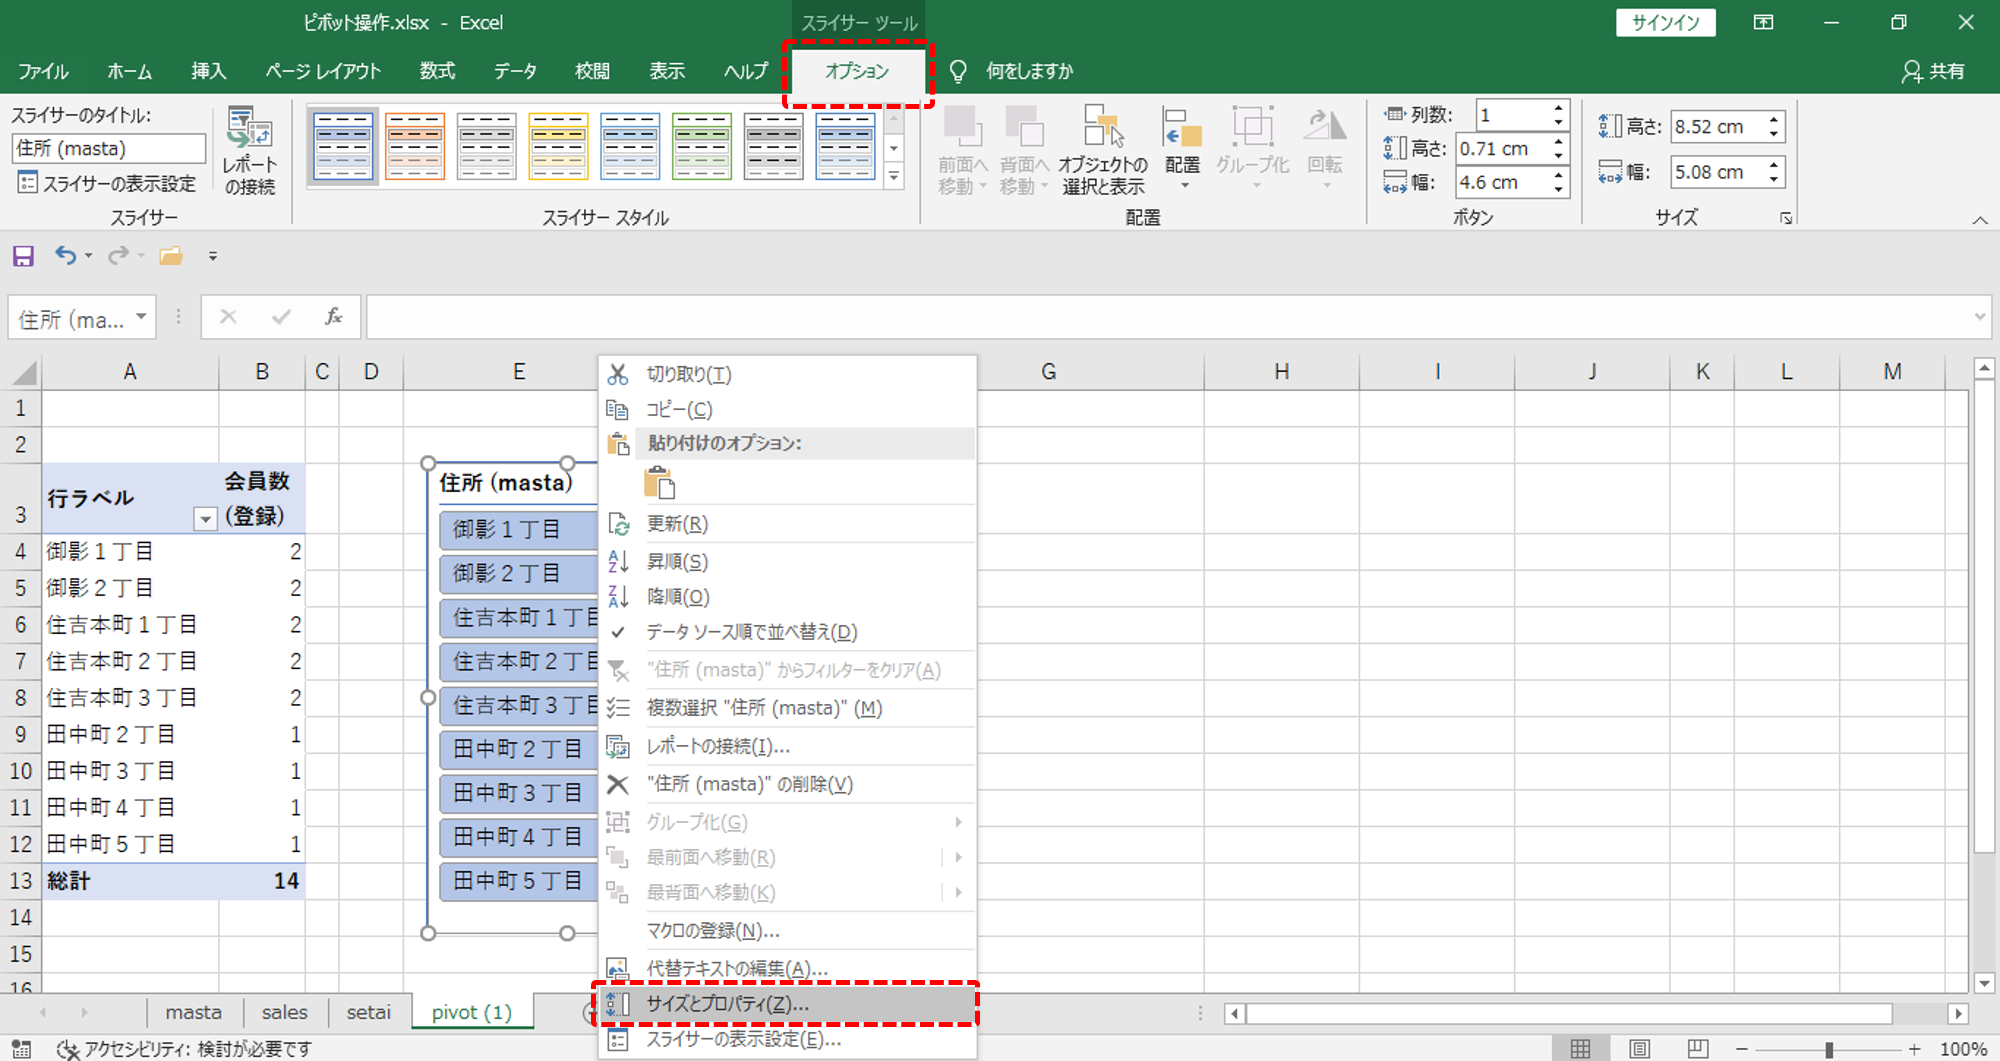Screen dimensions: 2000x1061
Task: Expand the slicer styles gallery
Action: [x=894, y=177]
